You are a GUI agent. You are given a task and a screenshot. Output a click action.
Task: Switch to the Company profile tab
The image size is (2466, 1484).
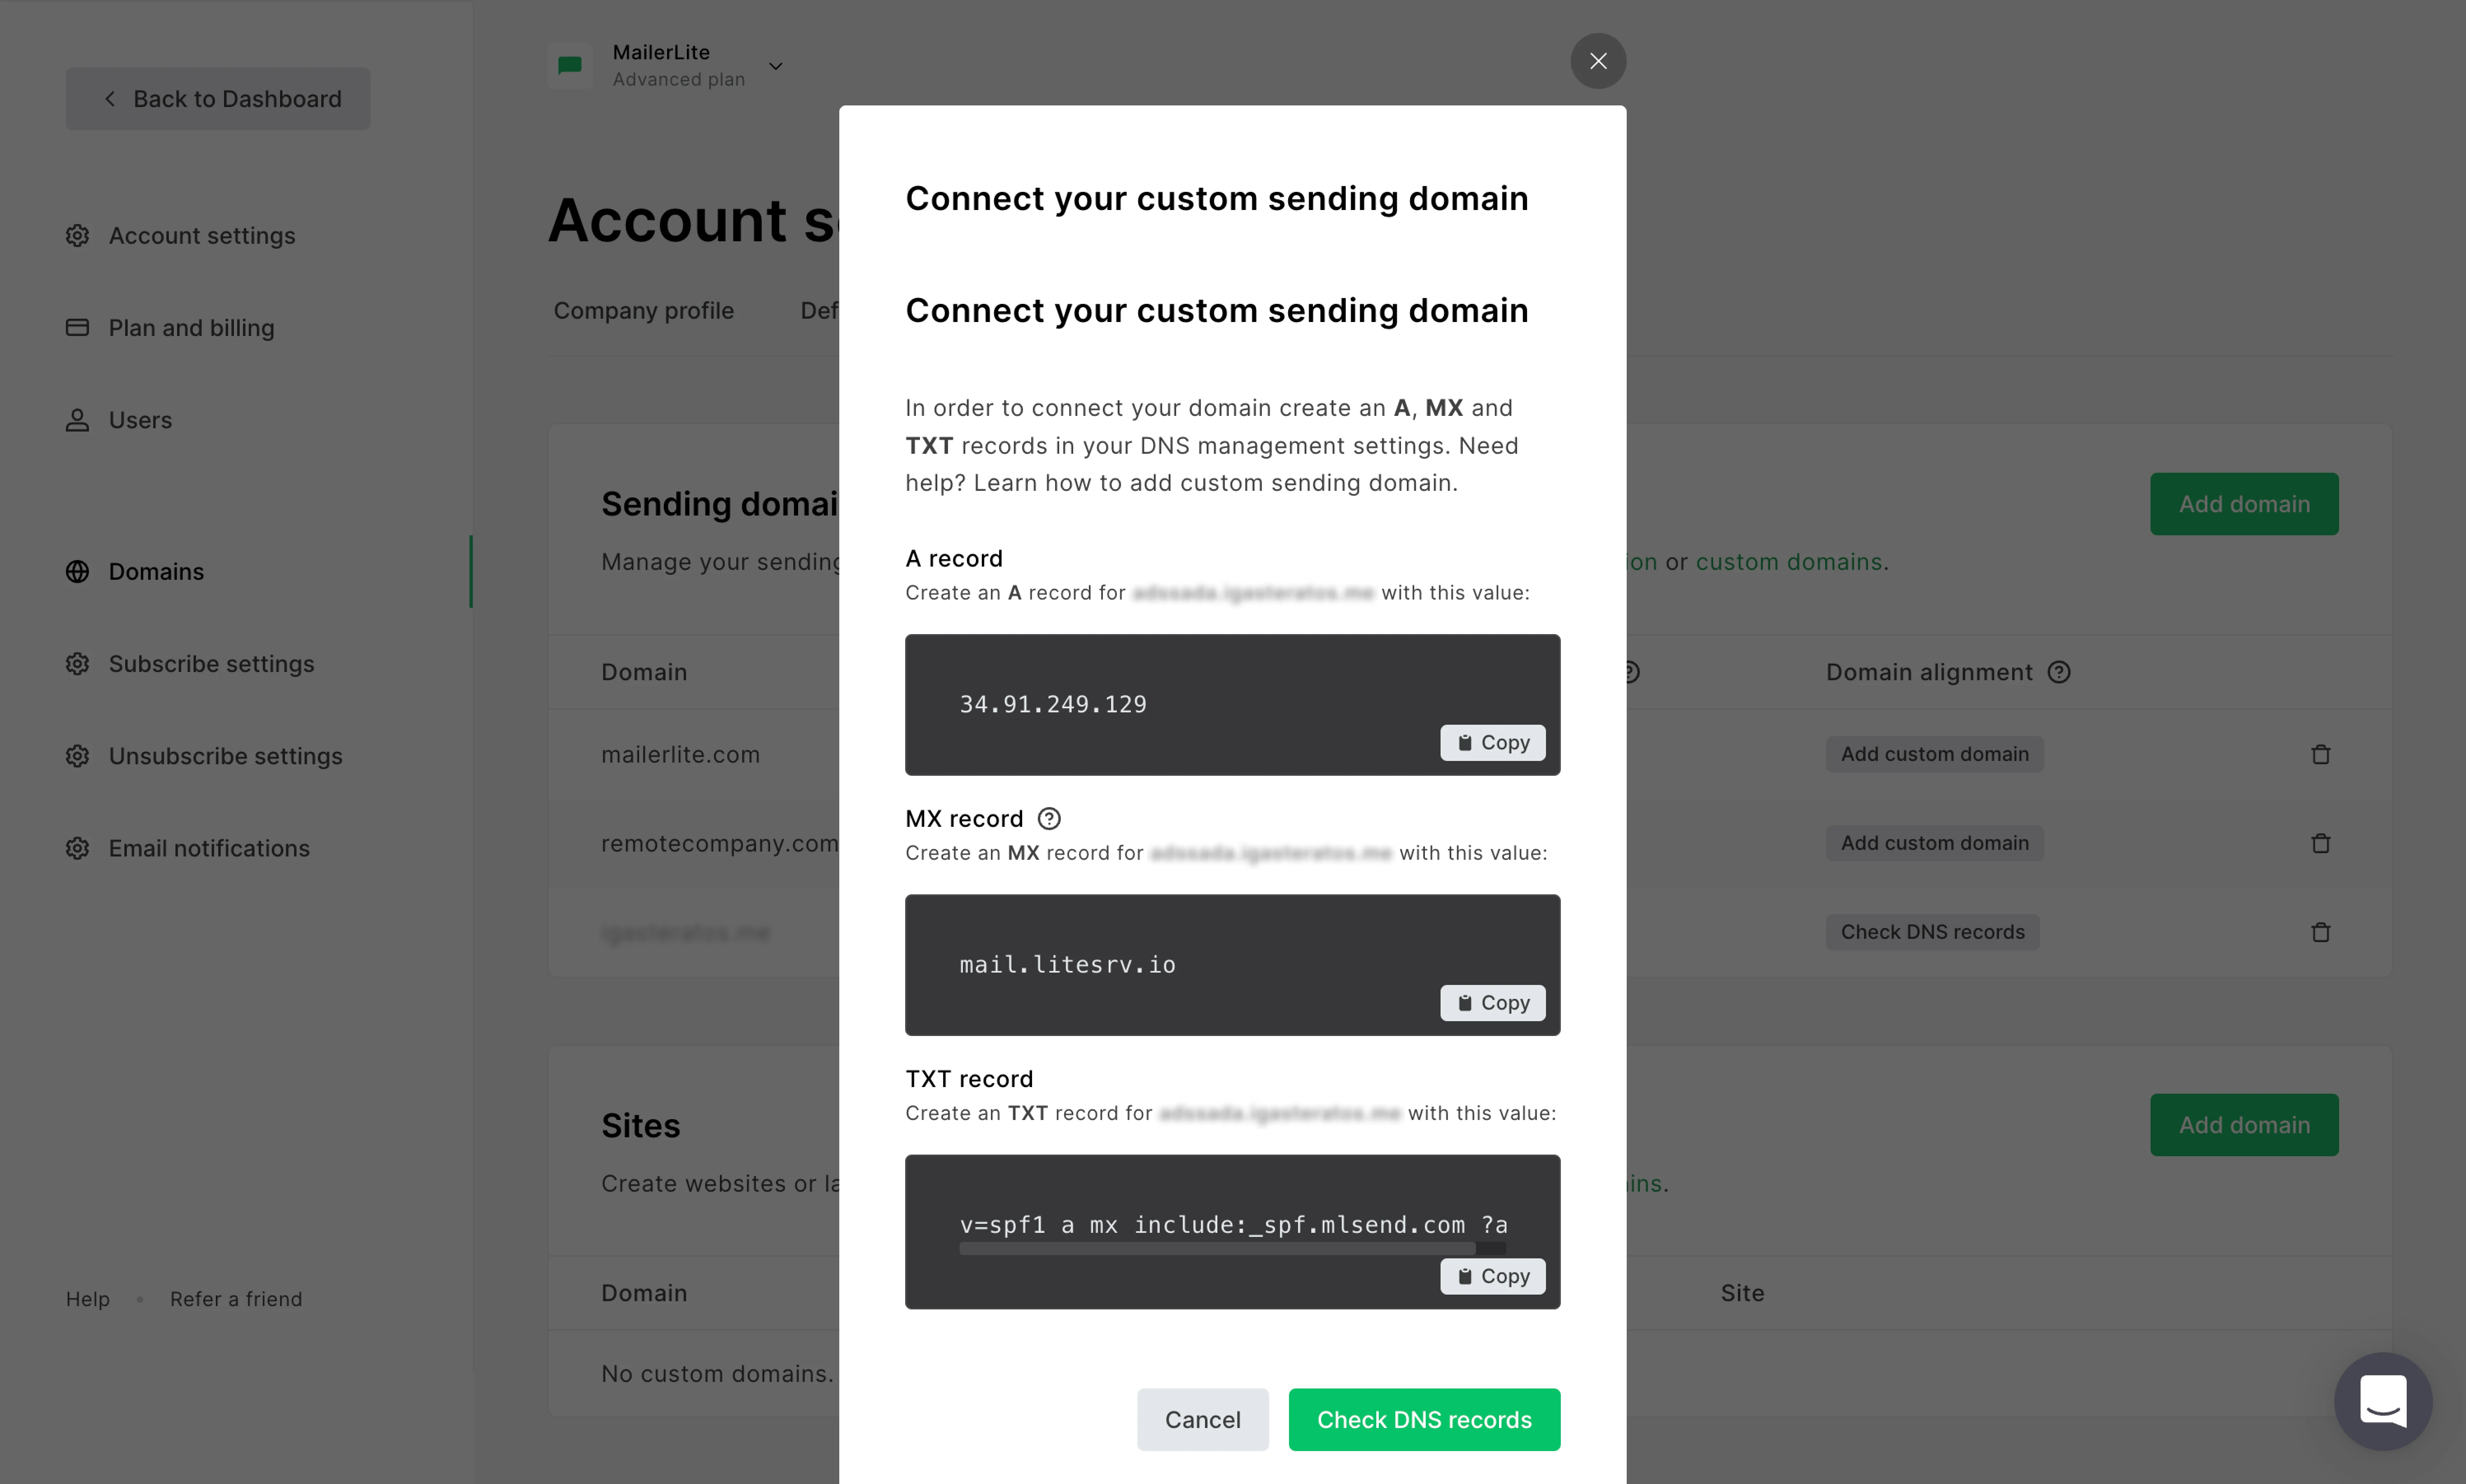[x=643, y=311]
